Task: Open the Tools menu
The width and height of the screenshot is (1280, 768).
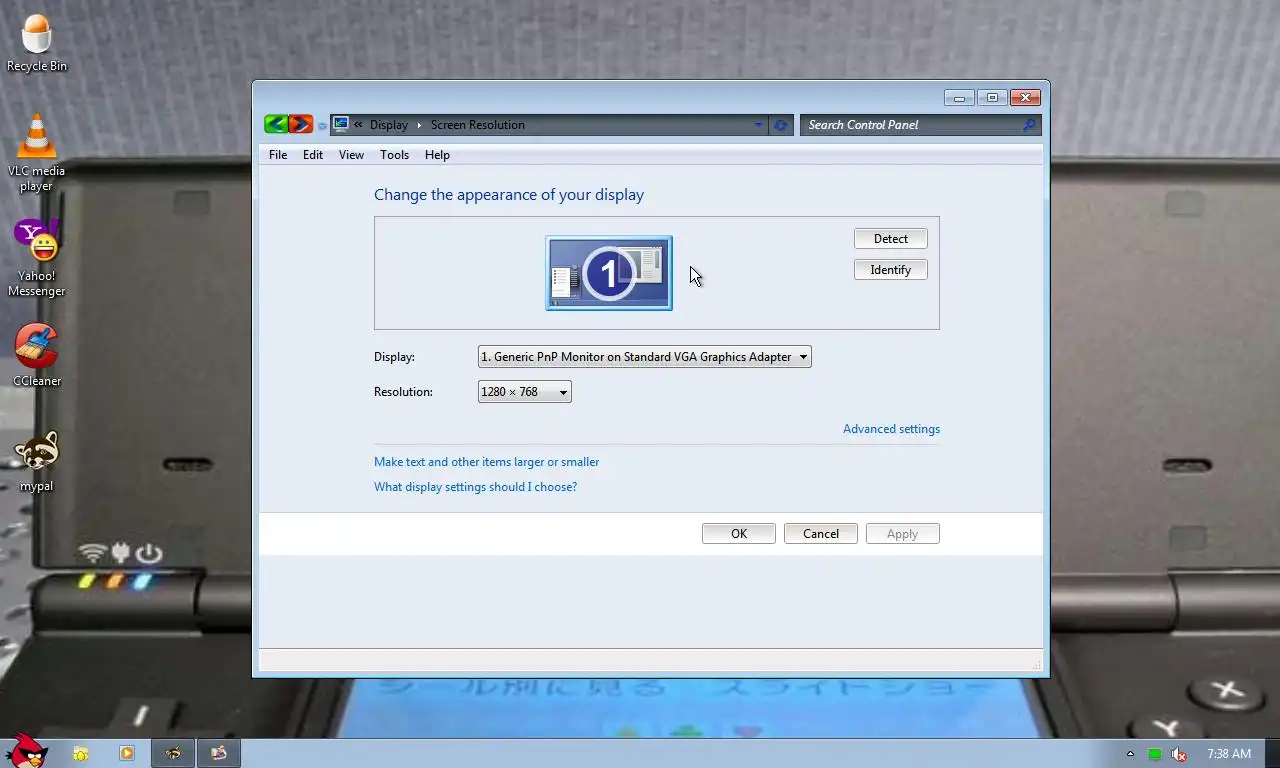Action: pos(394,155)
